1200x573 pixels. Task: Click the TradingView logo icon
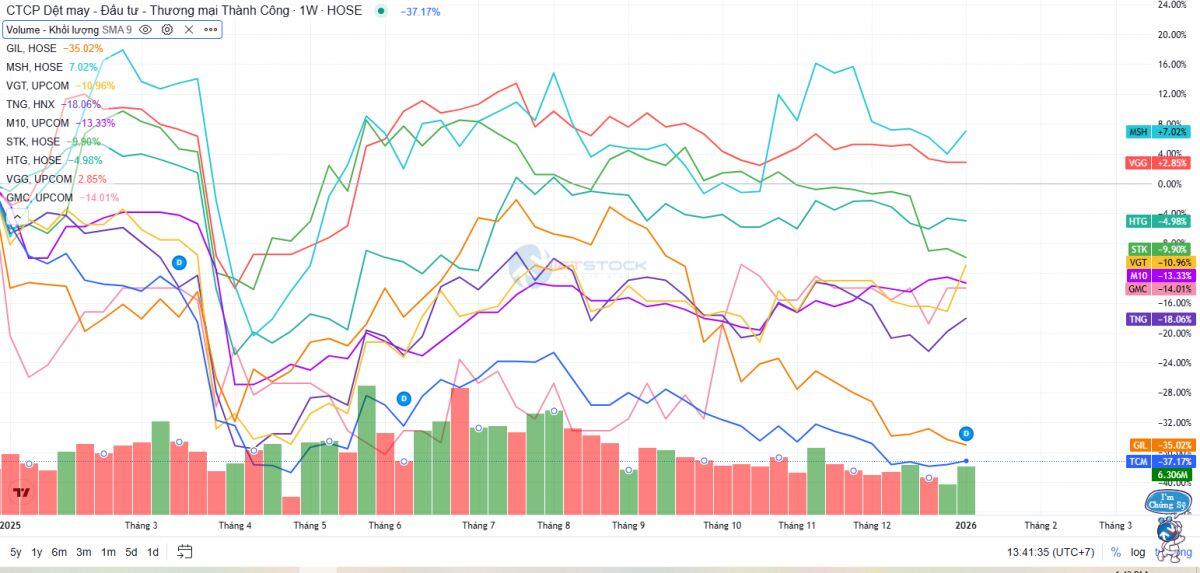(21, 493)
